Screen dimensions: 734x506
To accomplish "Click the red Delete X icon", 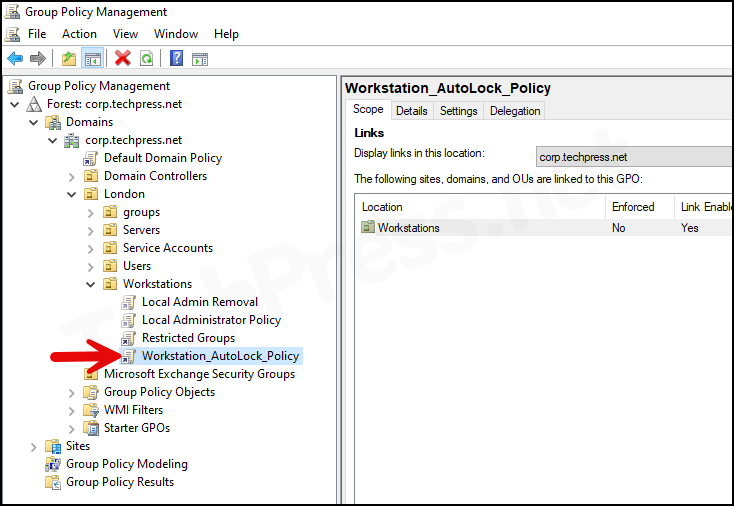I will click(x=123, y=59).
